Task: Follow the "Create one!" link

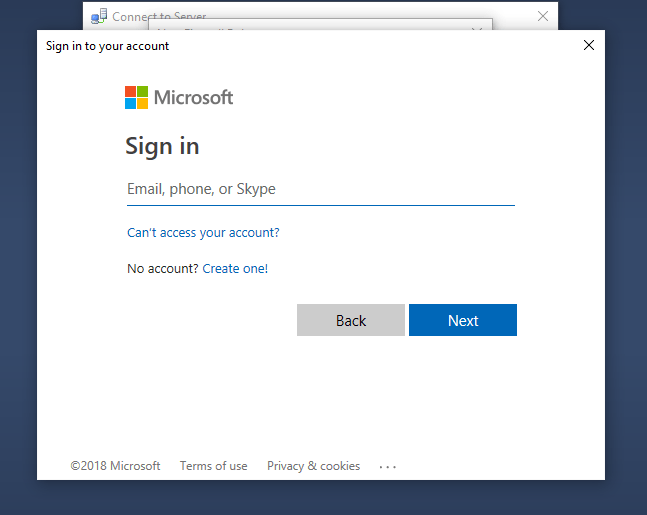Action: pos(235,269)
